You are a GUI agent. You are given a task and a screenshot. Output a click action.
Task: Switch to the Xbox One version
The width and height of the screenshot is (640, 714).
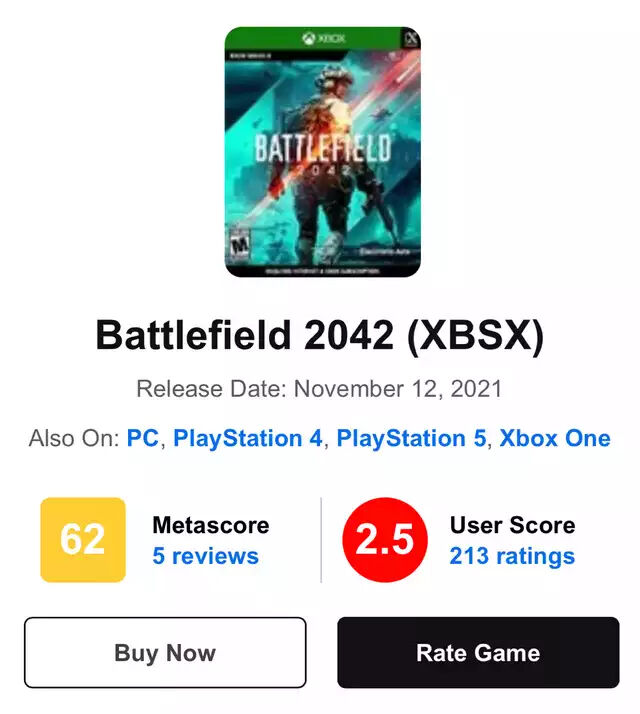tap(554, 438)
